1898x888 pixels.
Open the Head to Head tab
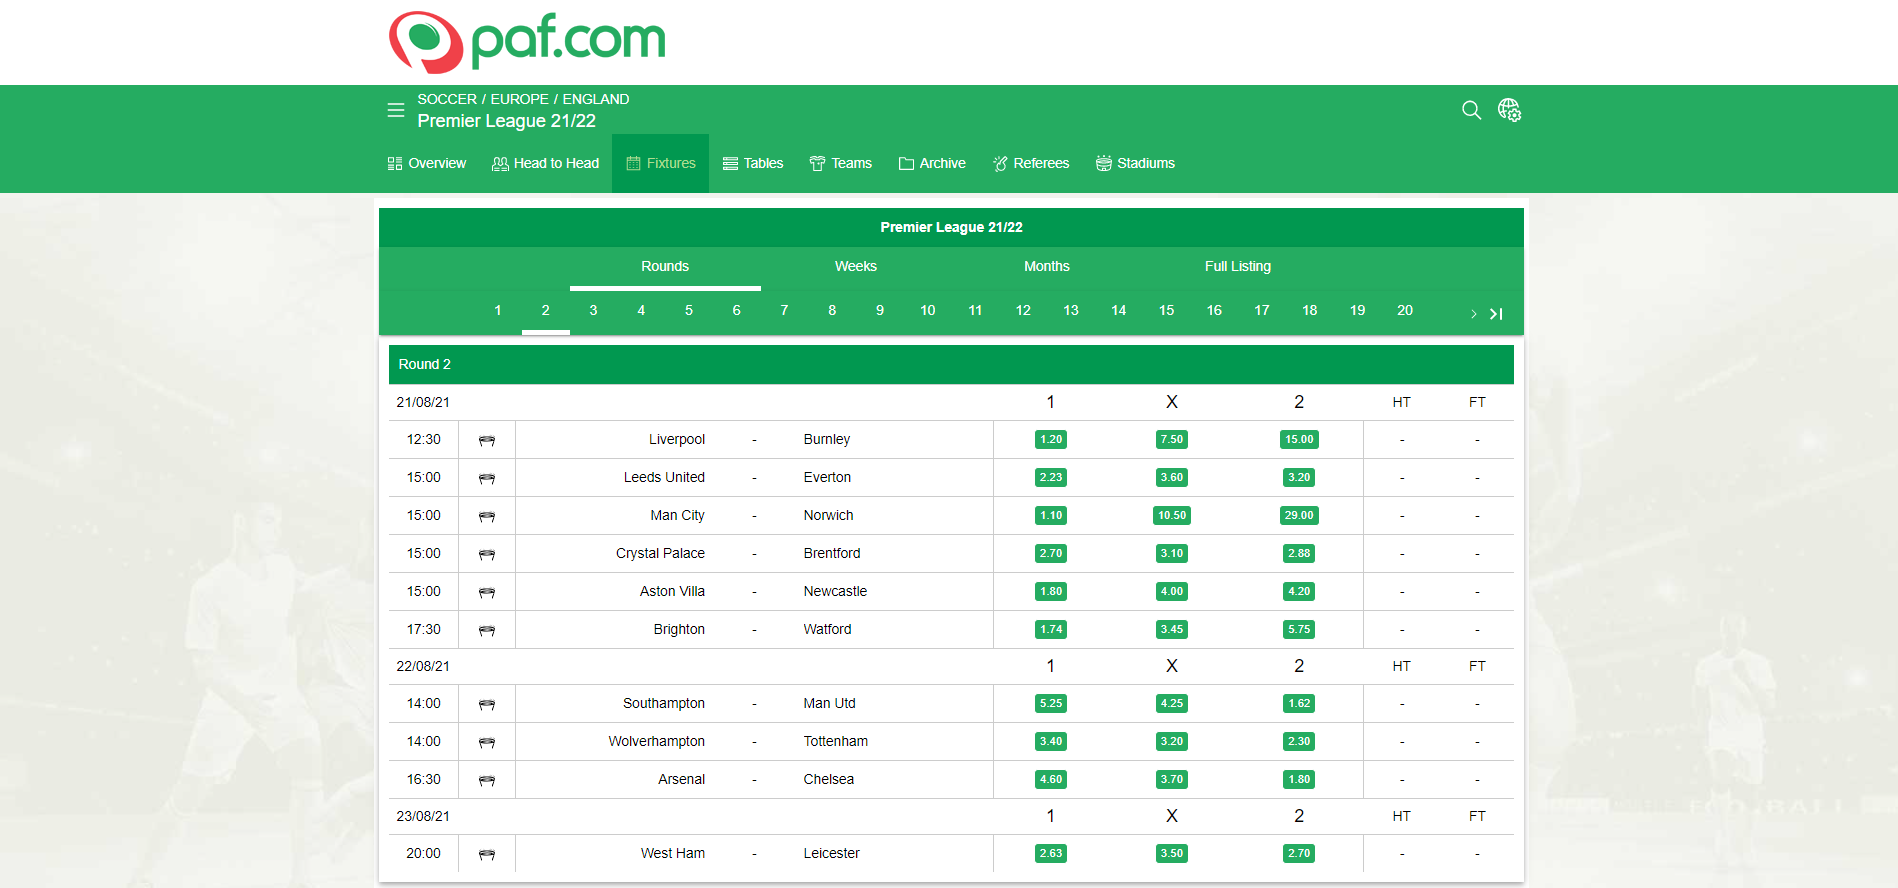click(546, 163)
